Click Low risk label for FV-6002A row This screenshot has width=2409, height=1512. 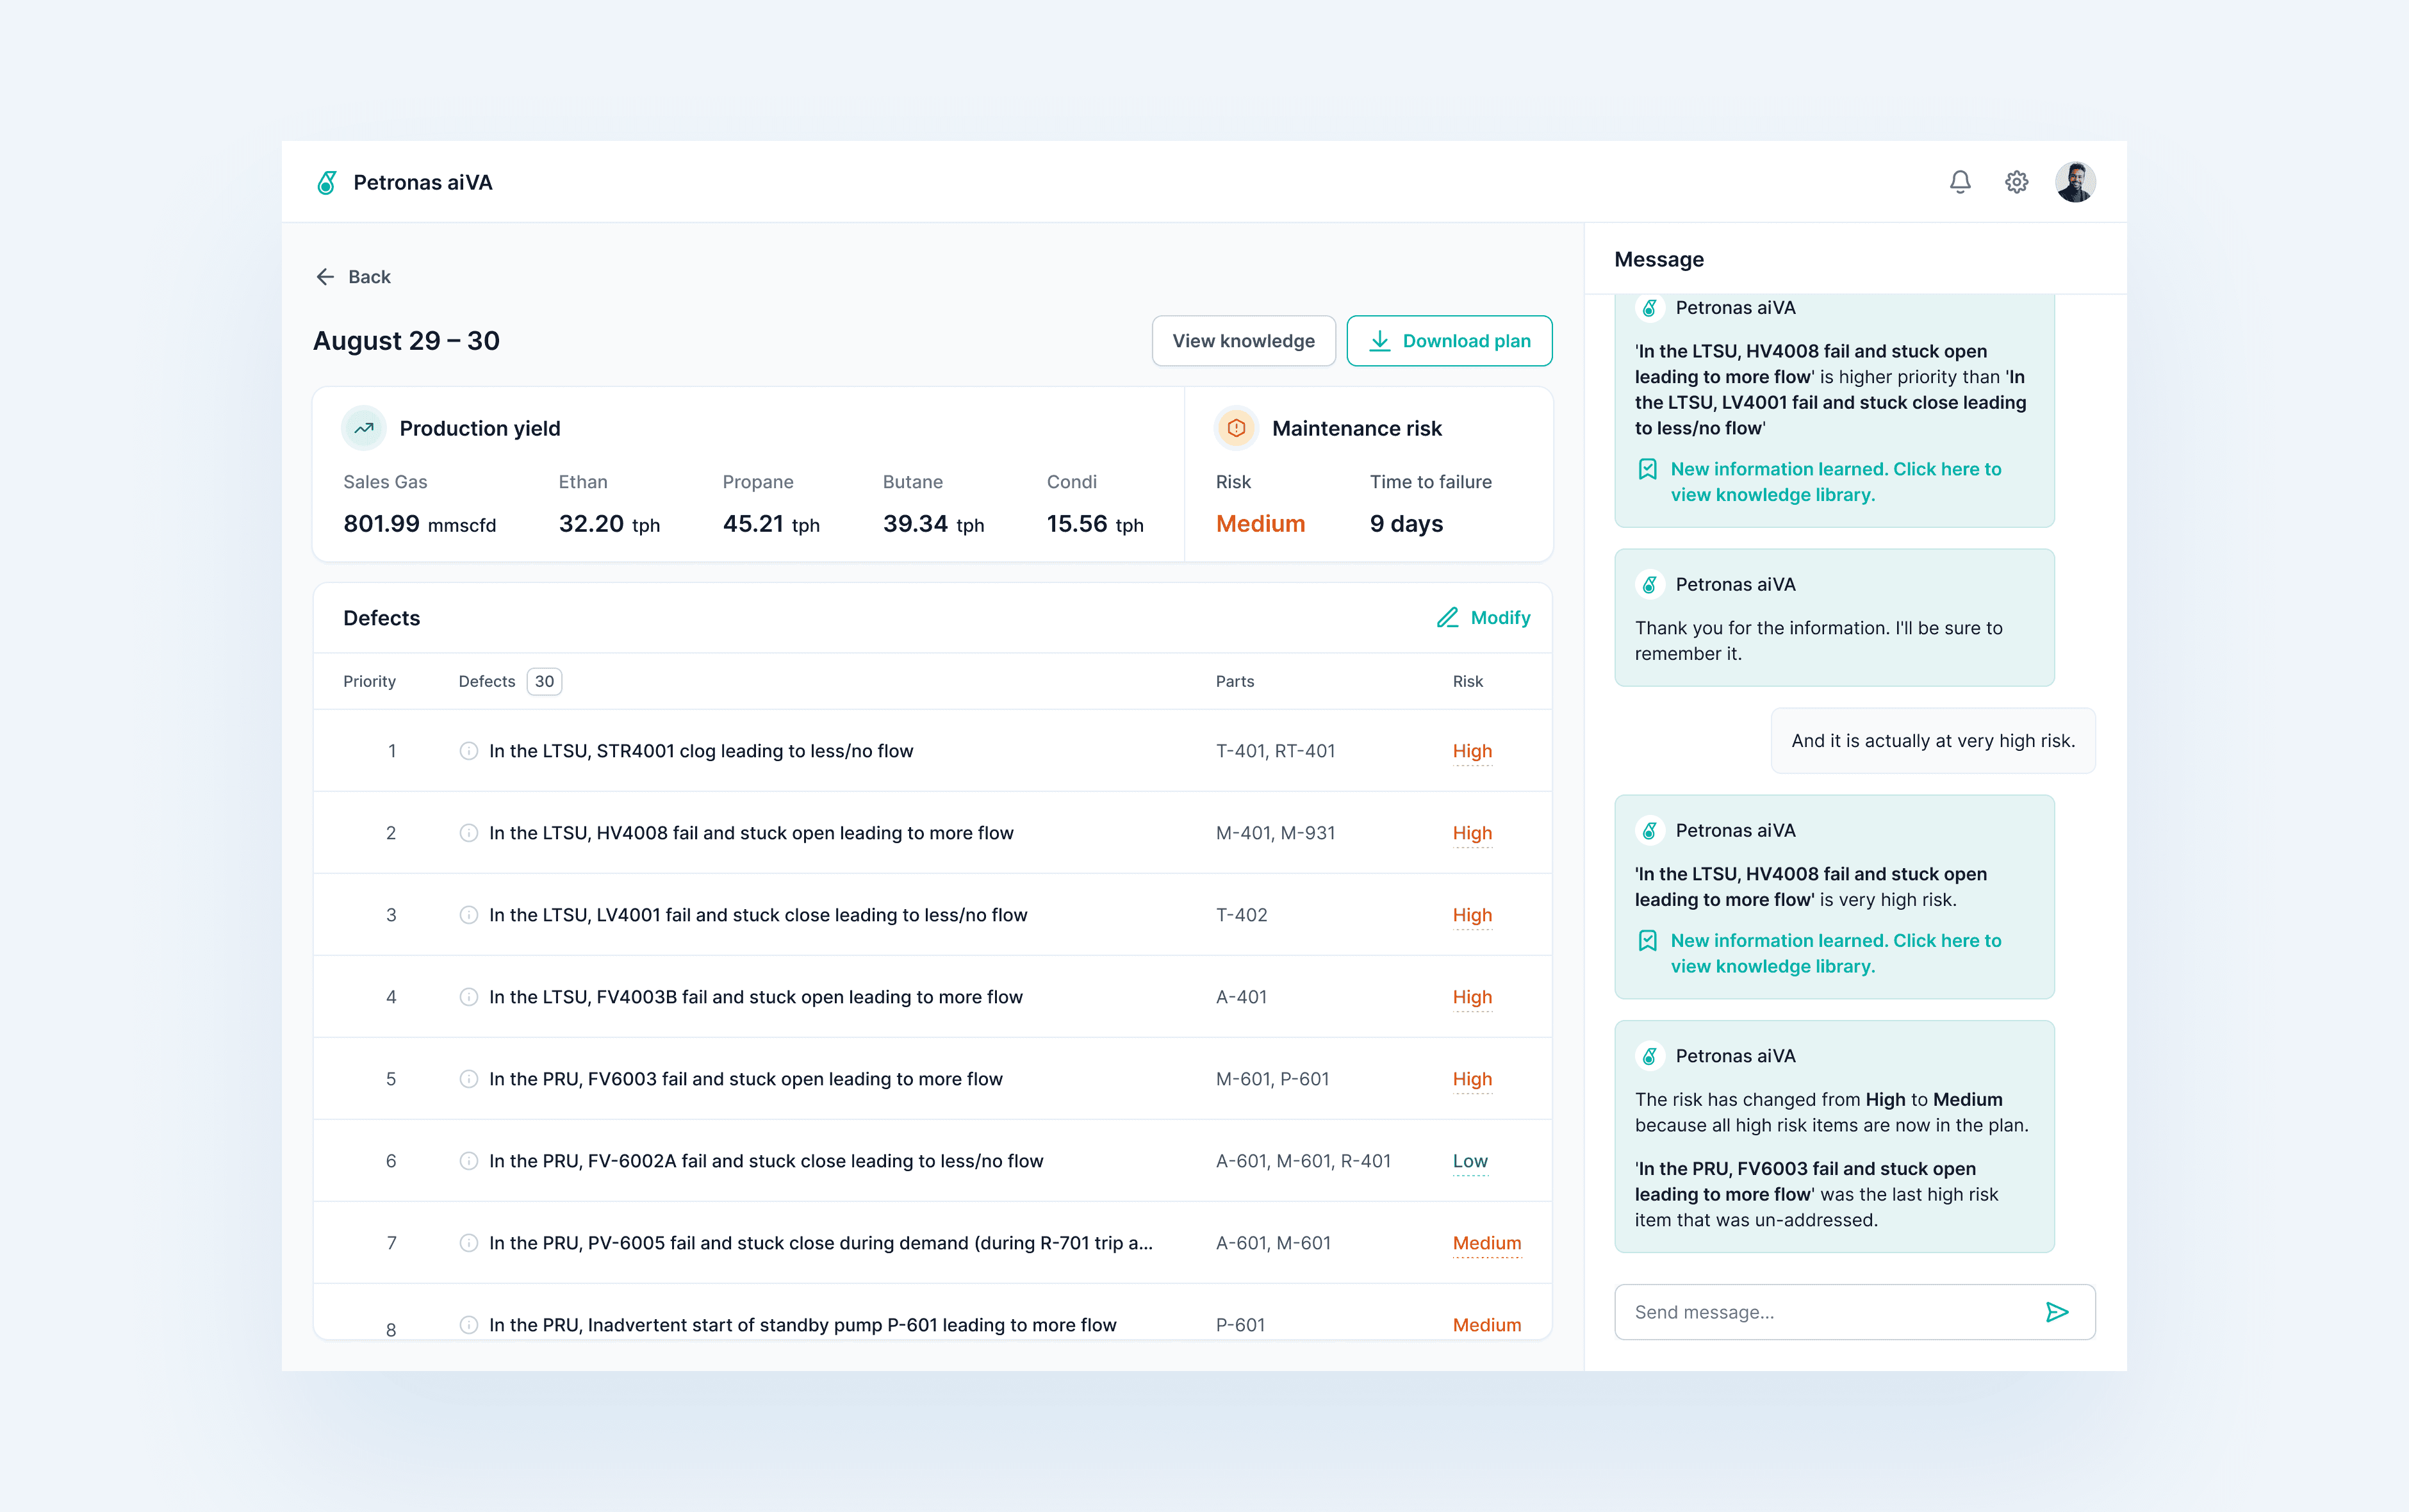[1470, 1161]
